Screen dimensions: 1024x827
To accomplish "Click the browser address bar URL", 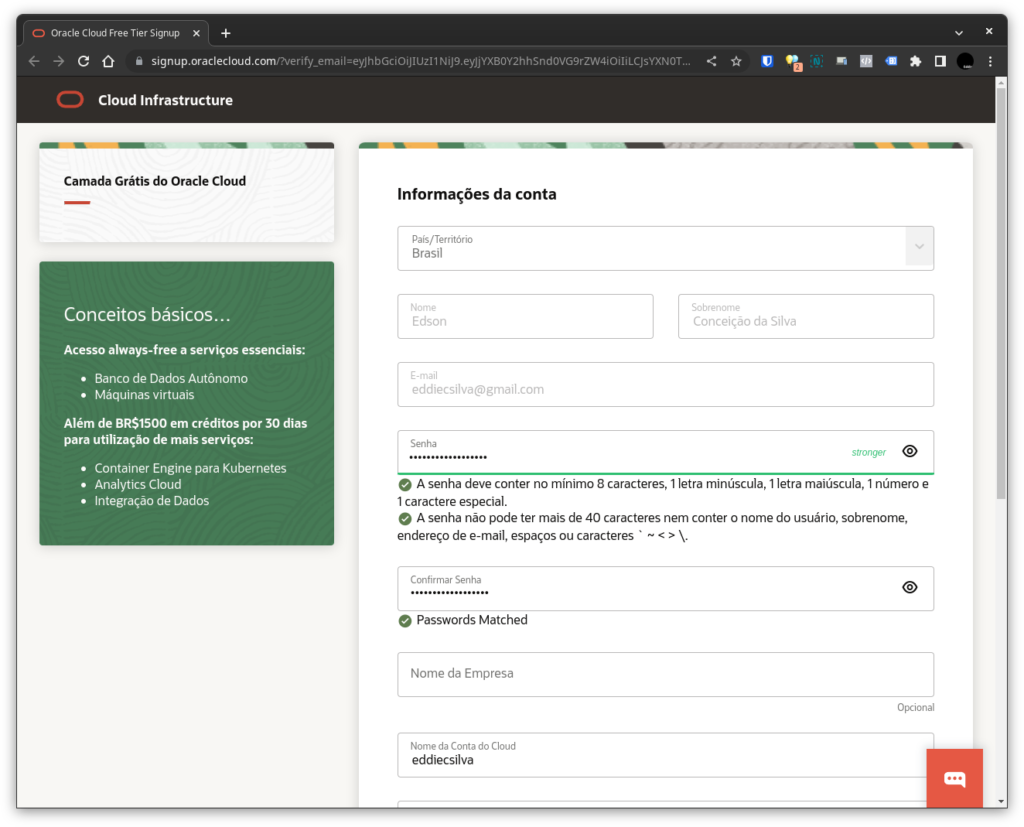I will coord(421,61).
